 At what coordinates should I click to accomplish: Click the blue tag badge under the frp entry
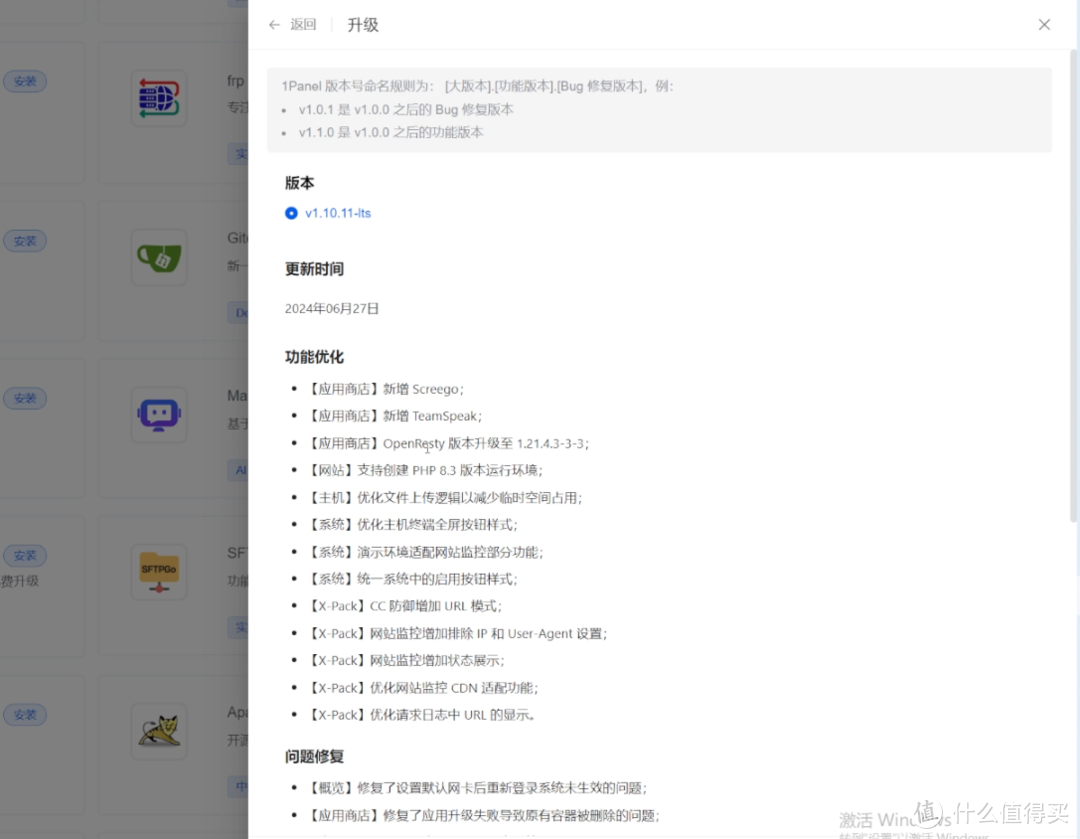pyautogui.click(x=241, y=153)
